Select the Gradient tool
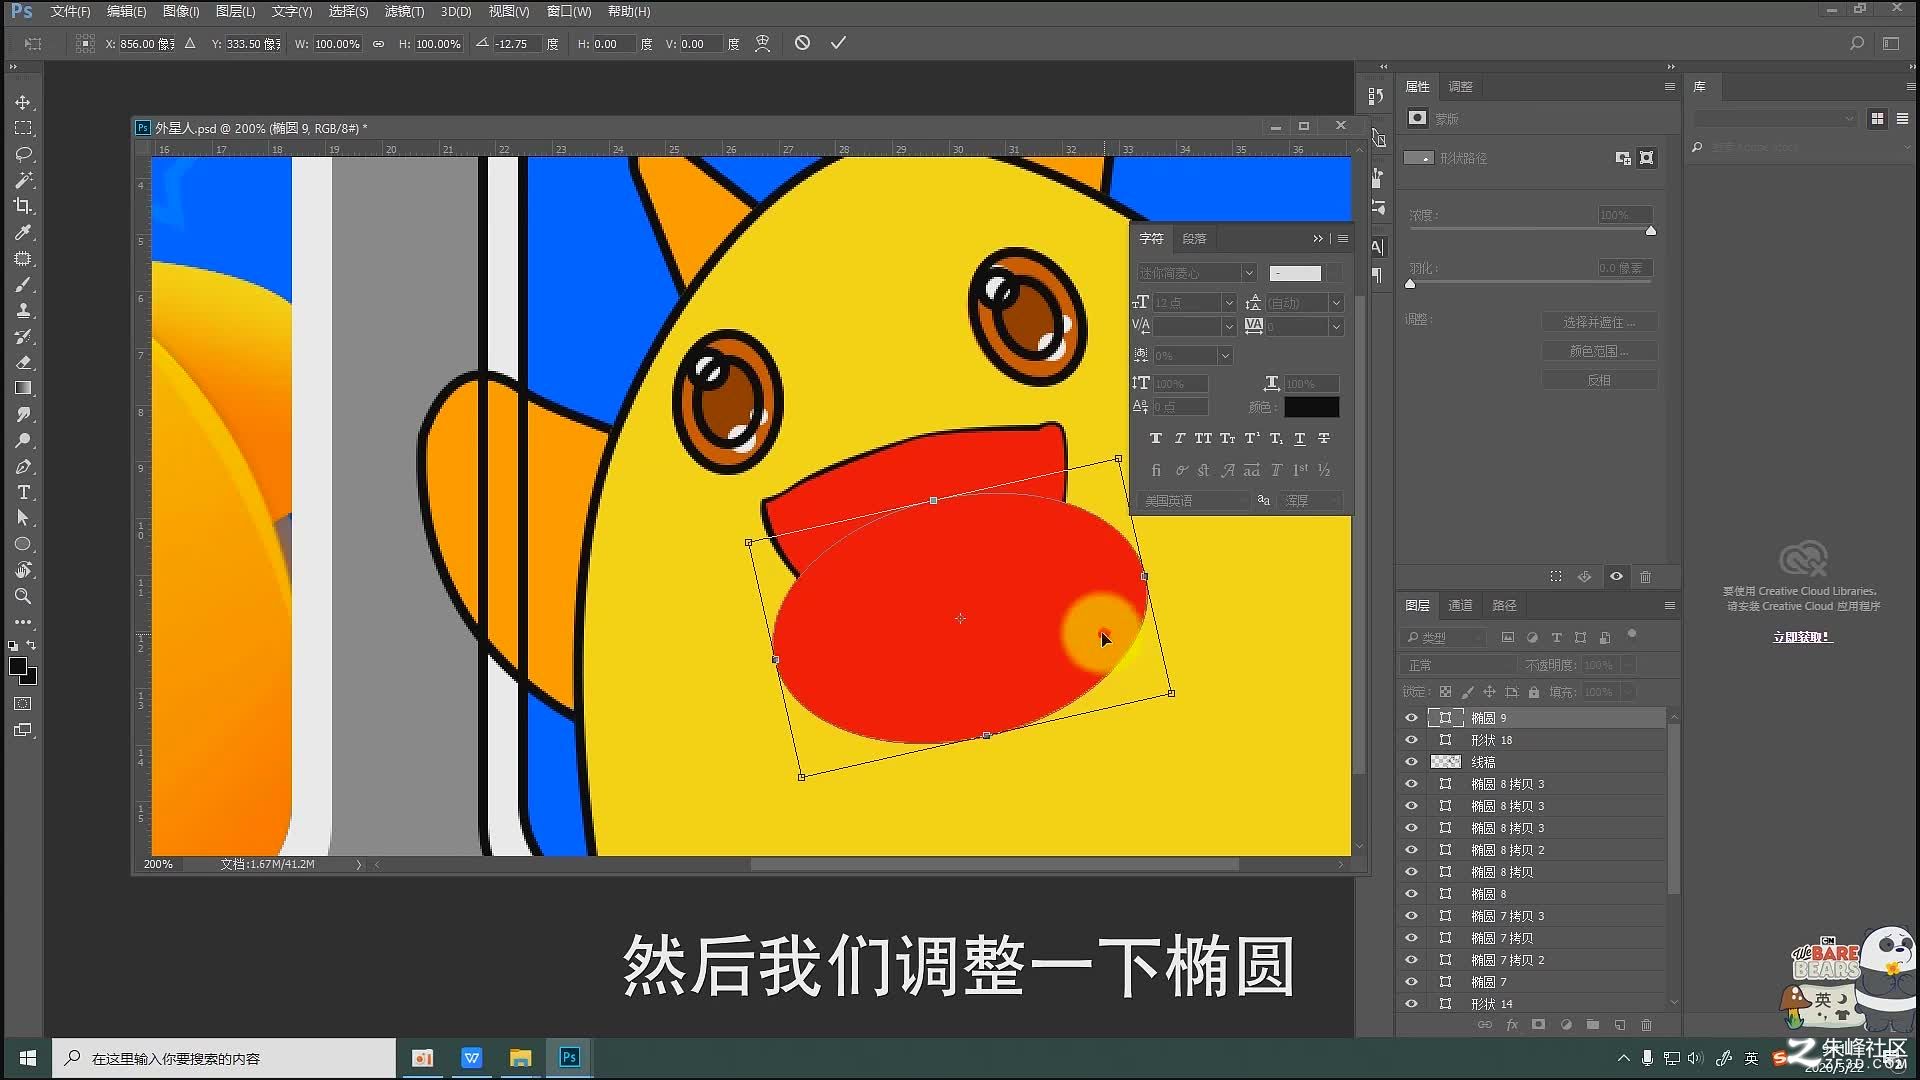The image size is (1920, 1080). coord(23,388)
